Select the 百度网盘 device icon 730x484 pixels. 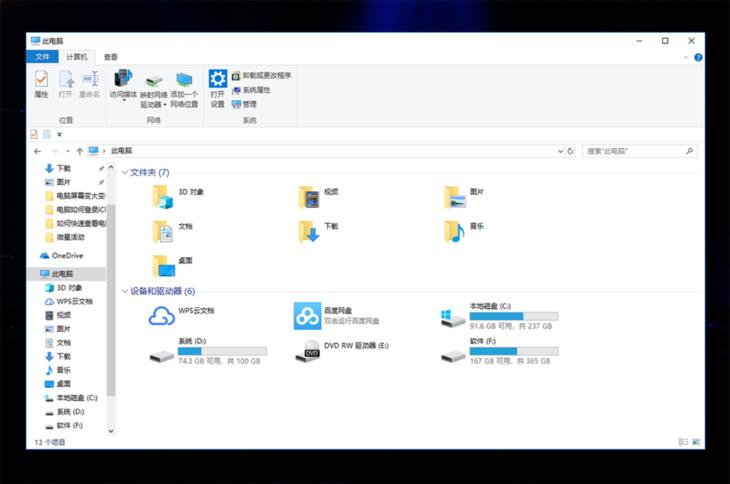pos(307,316)
